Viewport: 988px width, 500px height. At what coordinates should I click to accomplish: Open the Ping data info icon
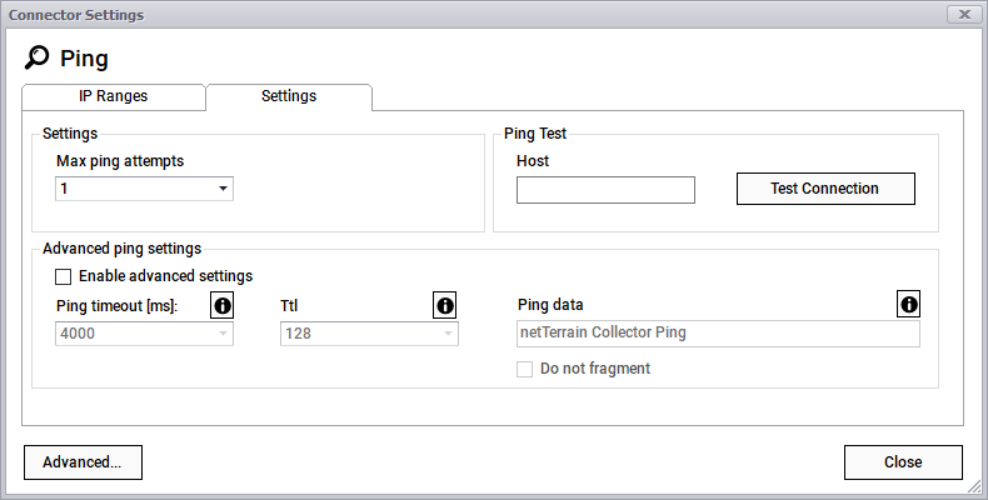click(908, 305)
